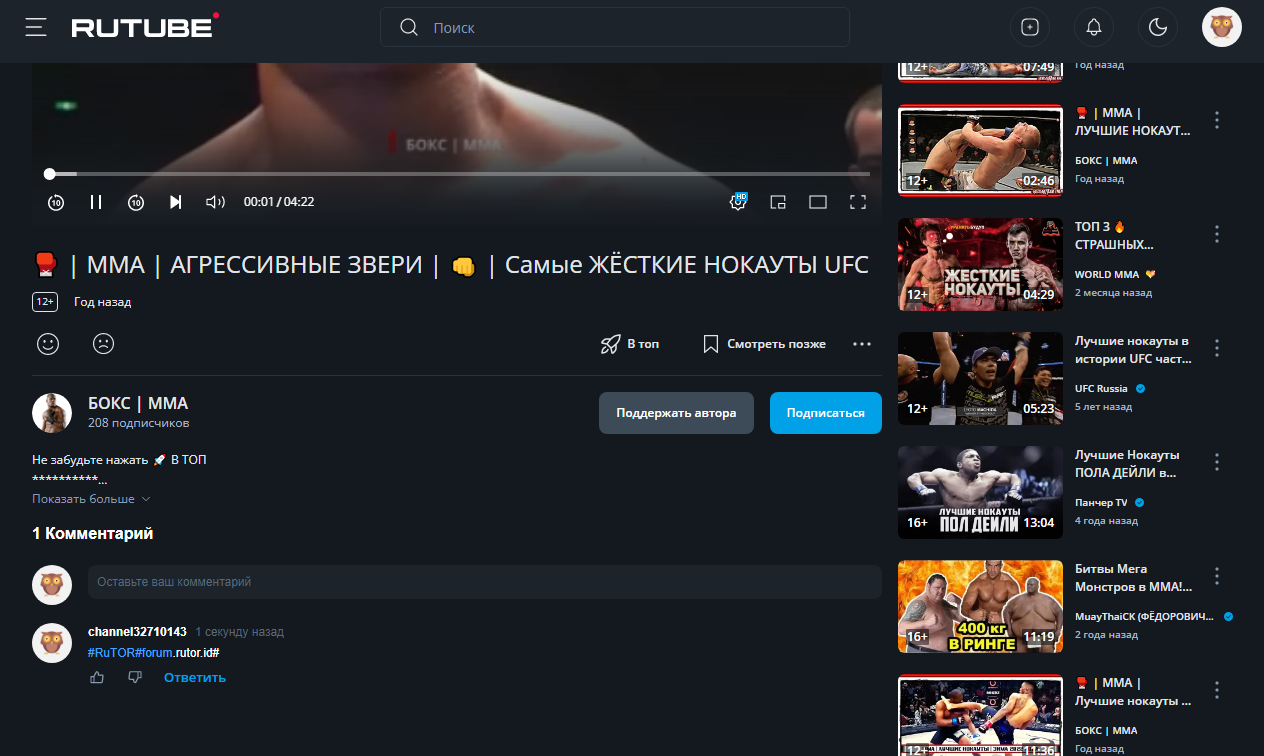Go to the RUTUBE home logo
The width and height of the screenshot is (1264, 756).
[x=146, y=27]
